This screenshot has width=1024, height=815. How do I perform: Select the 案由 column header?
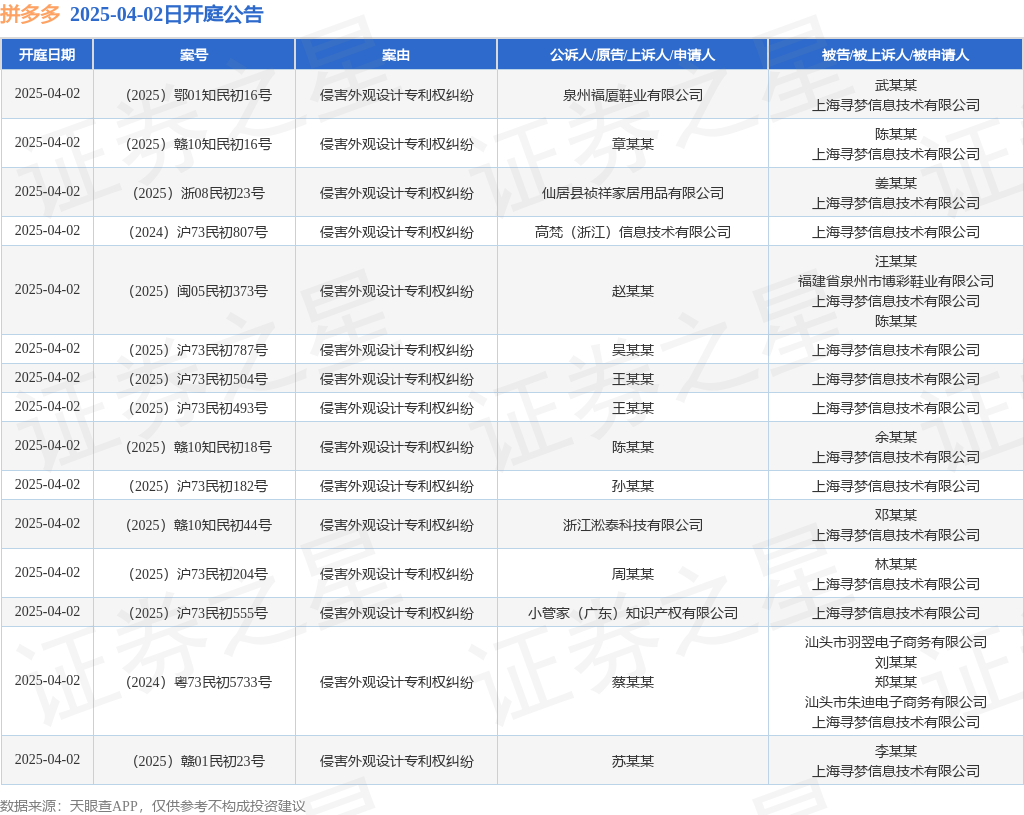coord(396,55)
